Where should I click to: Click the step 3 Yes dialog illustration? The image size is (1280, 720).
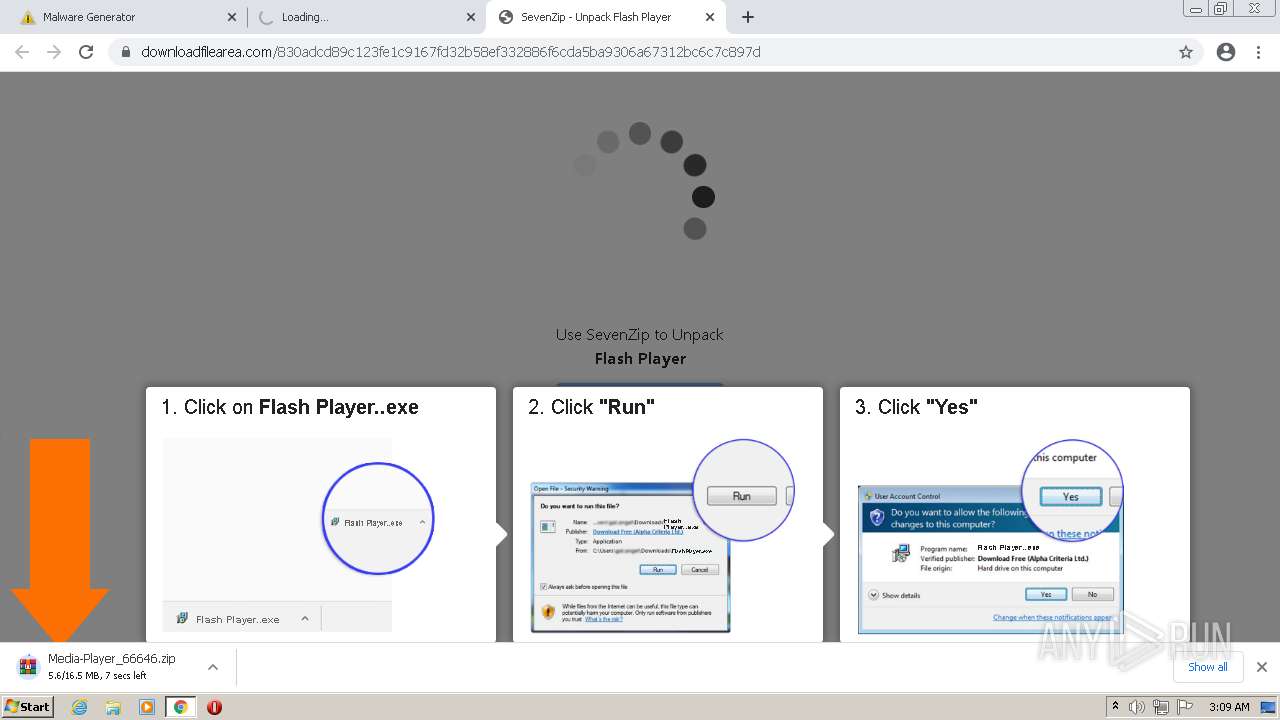[991, 537]
